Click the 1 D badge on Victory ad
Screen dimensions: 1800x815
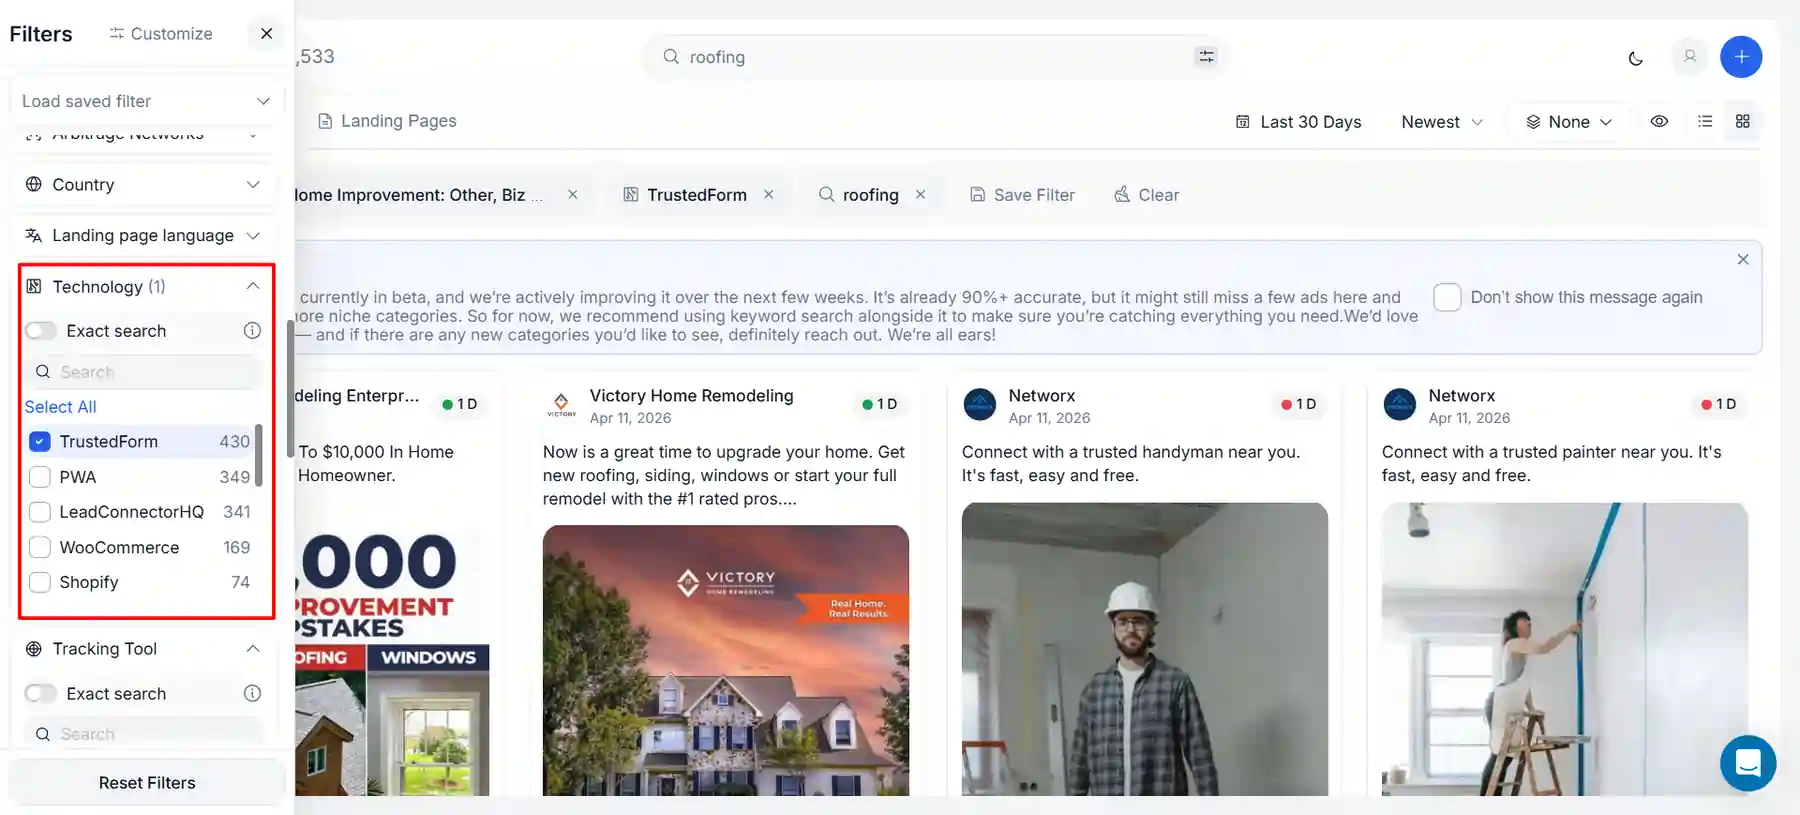point(880,404)
